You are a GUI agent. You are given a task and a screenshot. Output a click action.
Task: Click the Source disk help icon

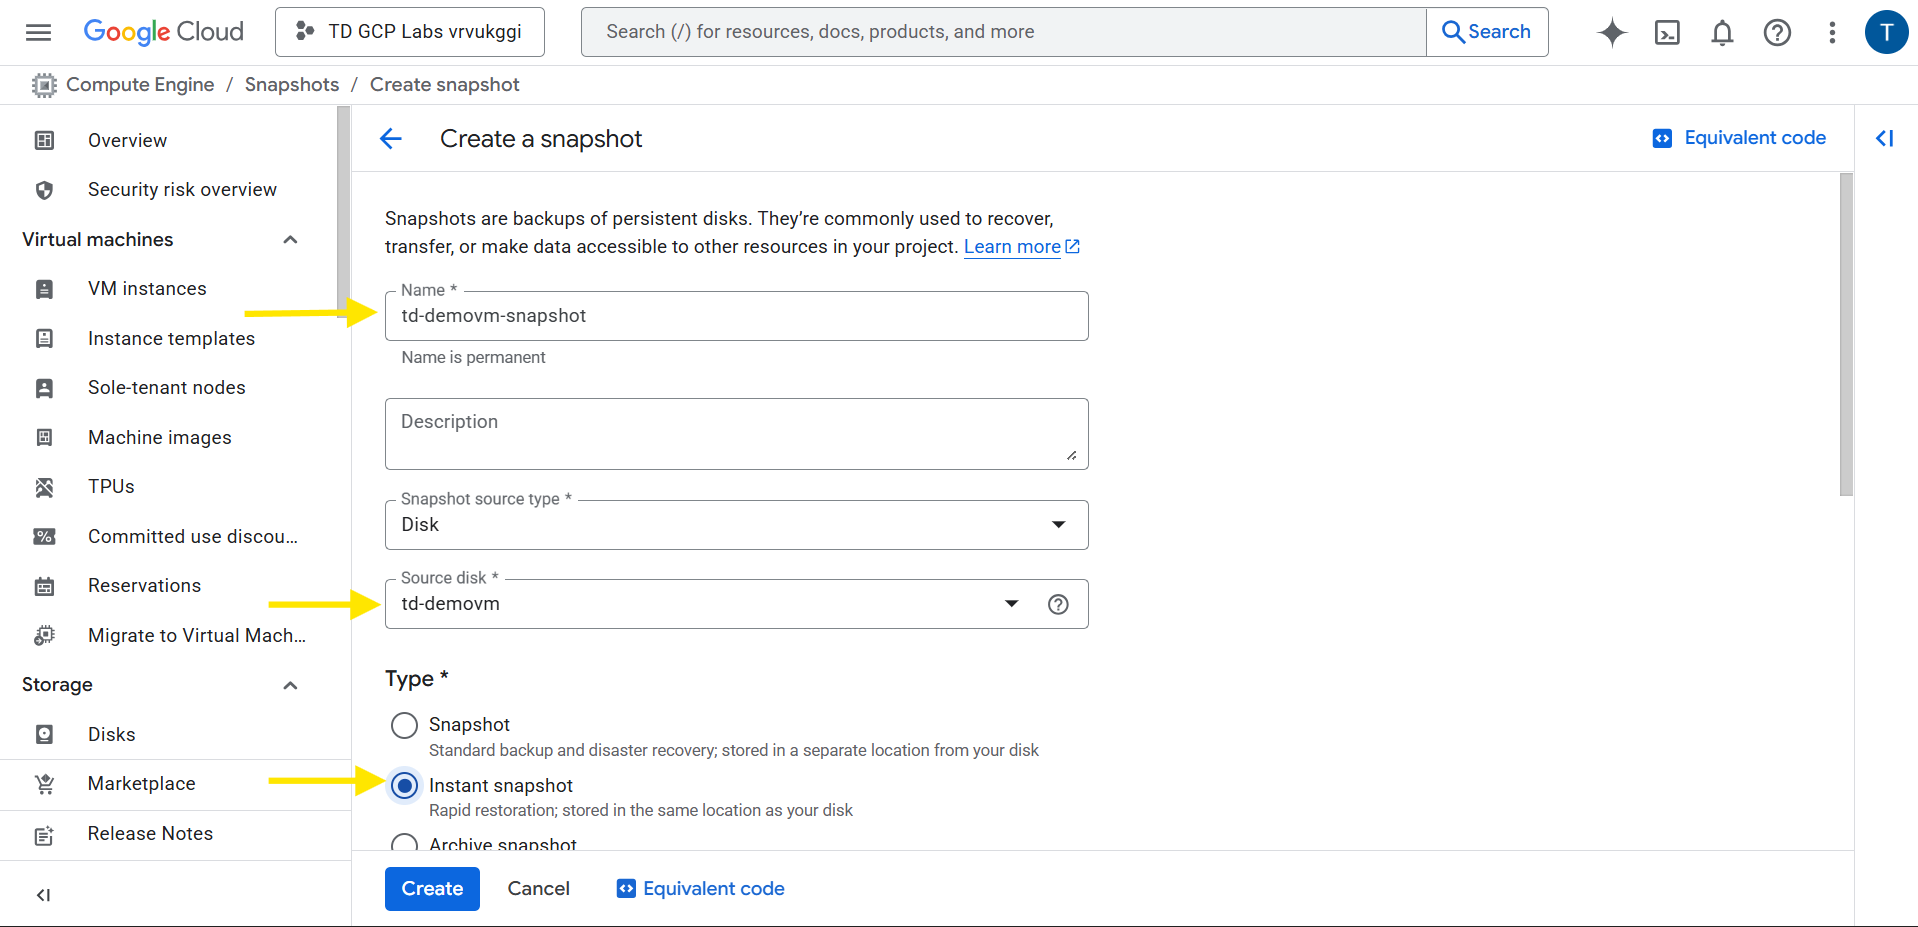coord(1057,604)
